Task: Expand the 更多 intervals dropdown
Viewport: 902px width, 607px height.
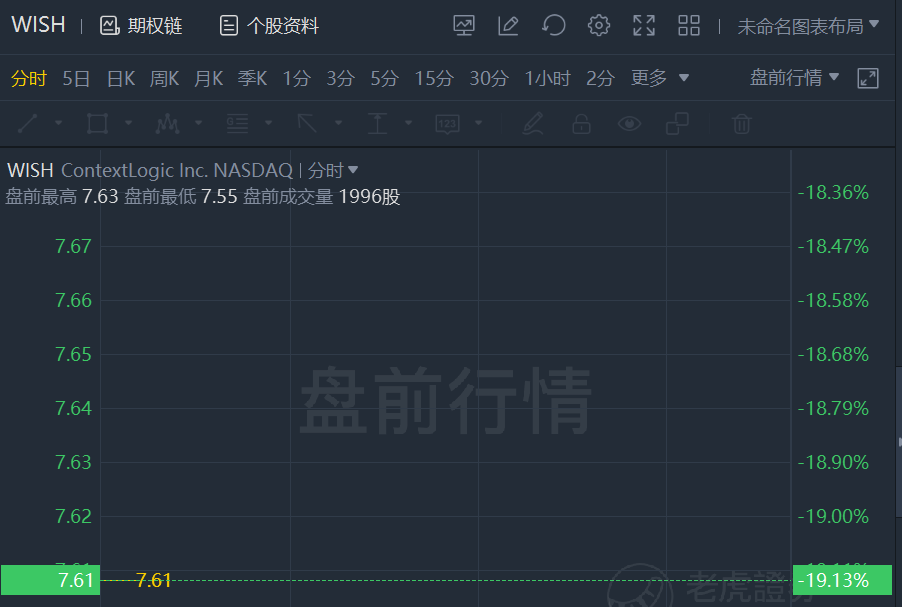Action: point(660,78)
